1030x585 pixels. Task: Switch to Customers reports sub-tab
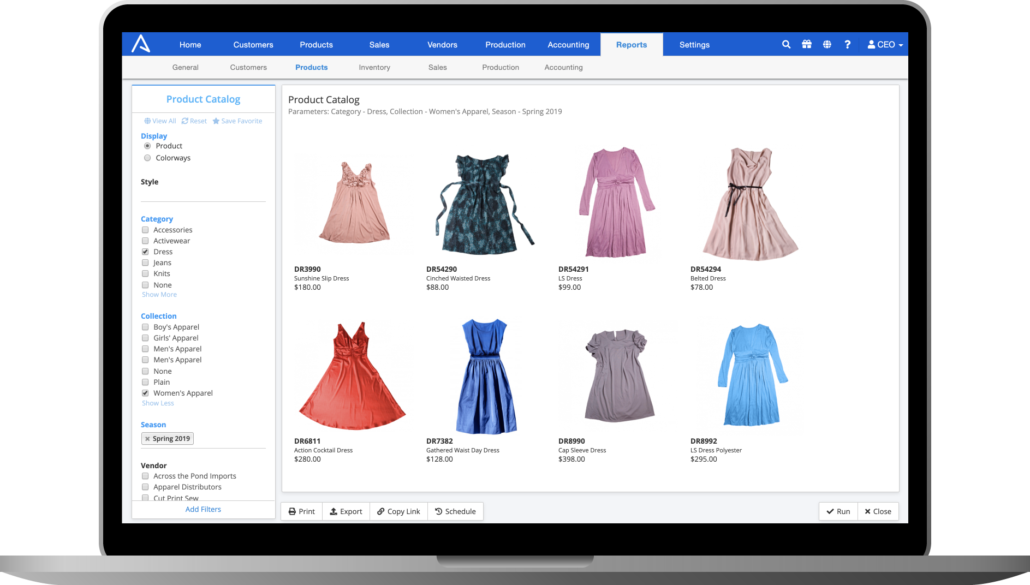point(248,67)
